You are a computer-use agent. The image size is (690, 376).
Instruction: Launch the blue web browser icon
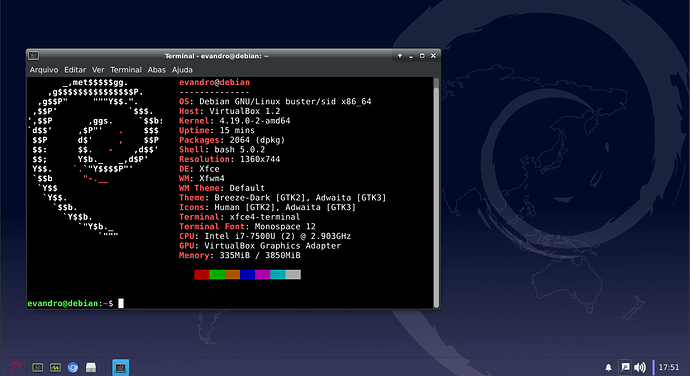click(73, 367)
